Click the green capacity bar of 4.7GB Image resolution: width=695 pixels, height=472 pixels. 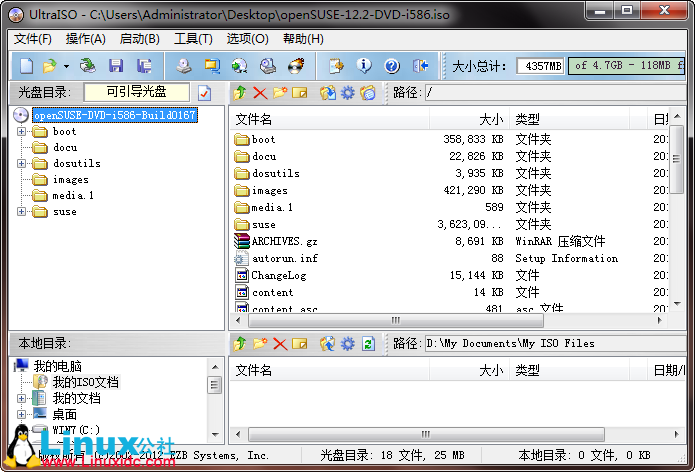[x=627, y=66]
